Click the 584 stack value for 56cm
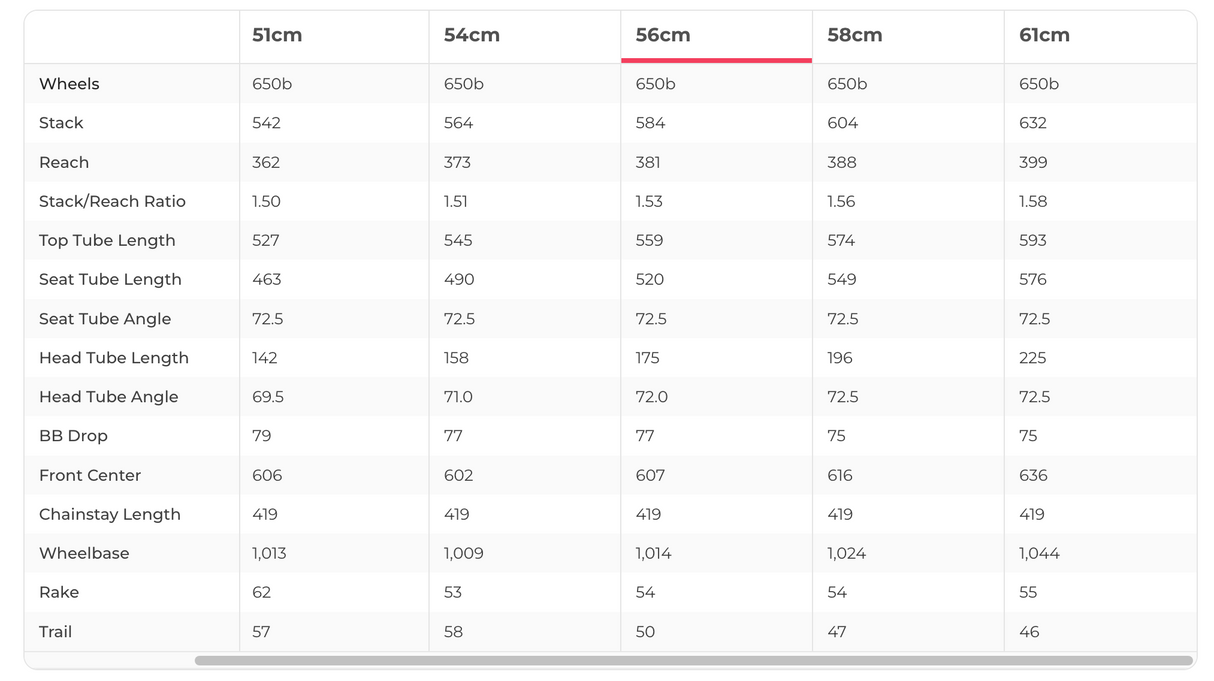The image size is (1214, 681). point(650,123)
